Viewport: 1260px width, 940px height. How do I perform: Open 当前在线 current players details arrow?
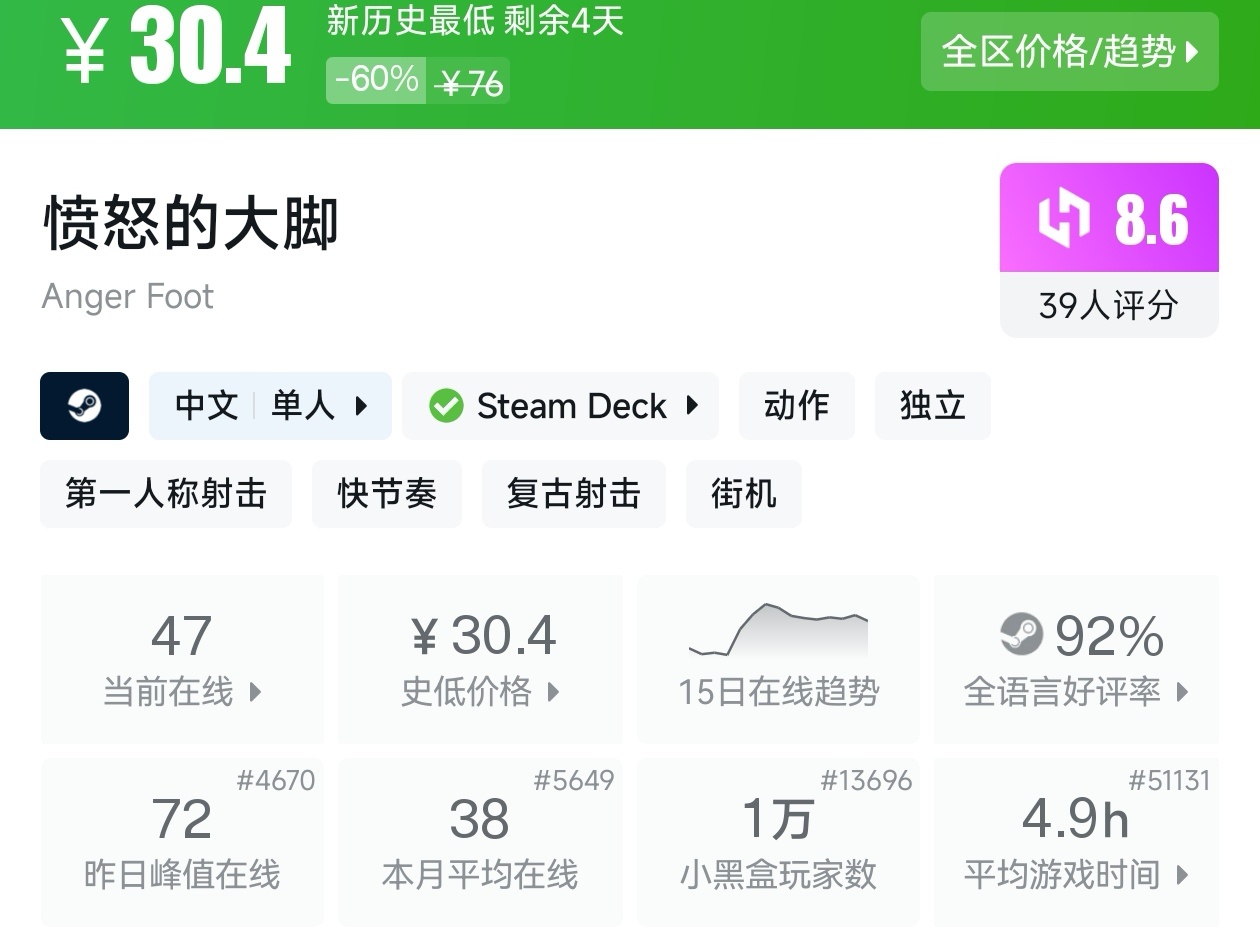pos(255,692)
